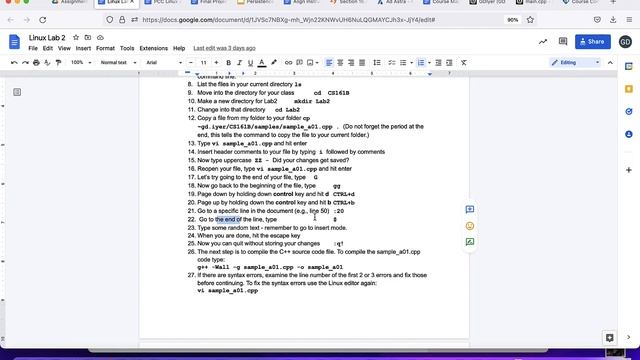Open line and paragraph spacing
The image size is (640, 360).
coord(377,62)
